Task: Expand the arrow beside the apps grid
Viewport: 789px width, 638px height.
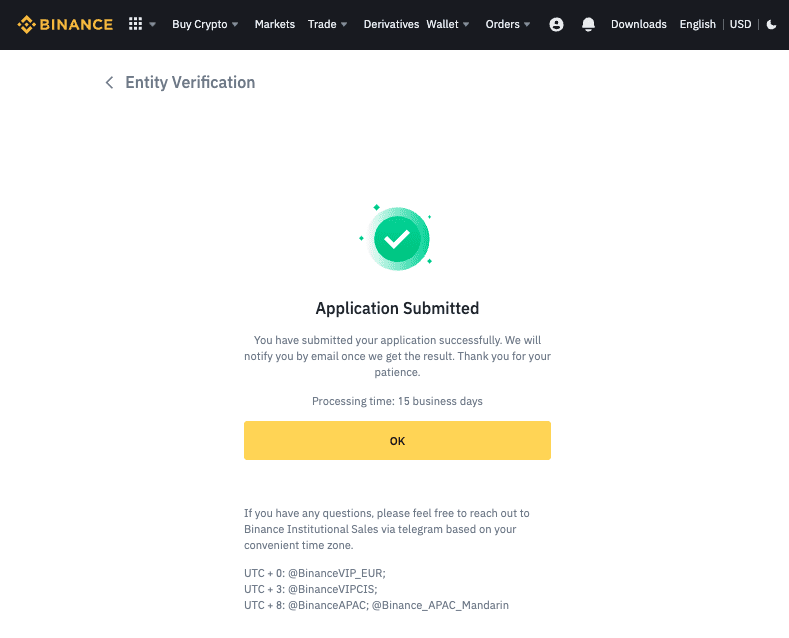Action: [x=152, y=24]
